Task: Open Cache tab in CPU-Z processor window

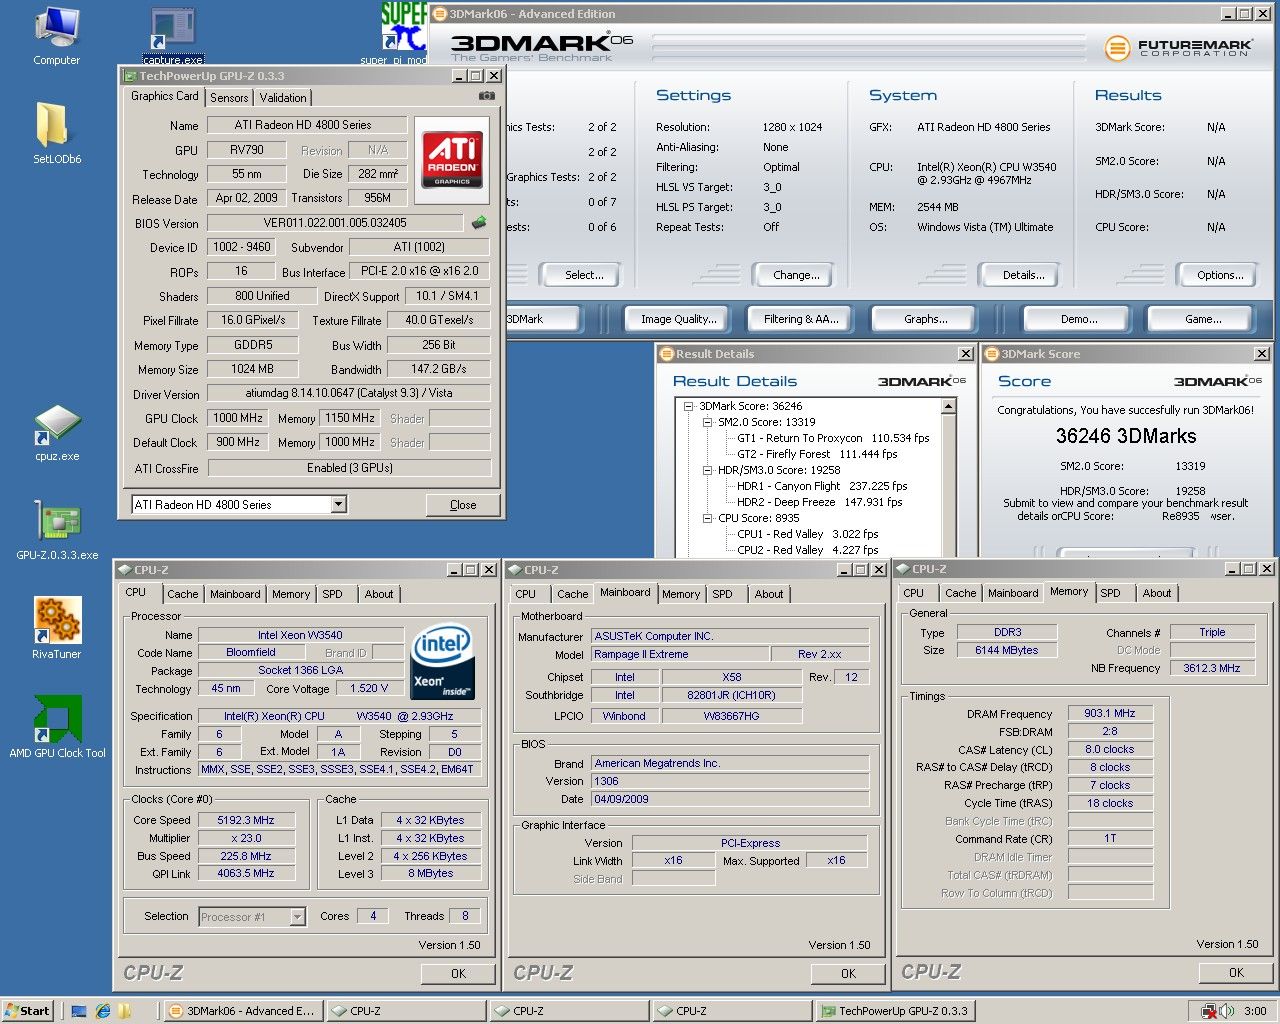Action: pos(182,594)
